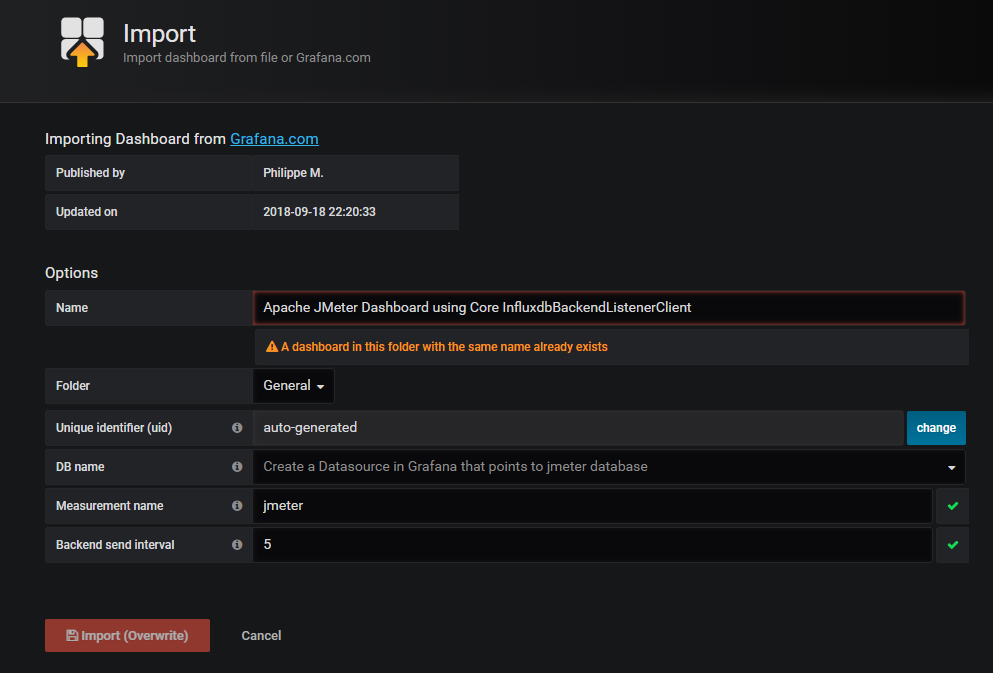Click info icon beside Unique identifier (uid)

pos(237,428)
